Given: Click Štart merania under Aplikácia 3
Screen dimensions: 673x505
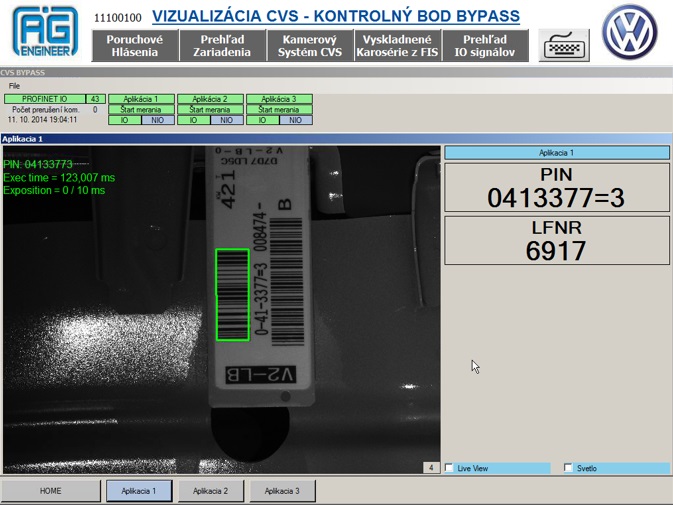Looking at the screenshot, I should pyautogui.click(x=279, y=110).
